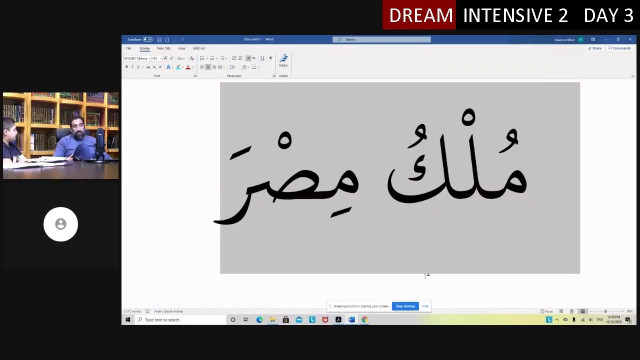Switch to the View ribbon tab
The height and width of the screenshot is (360, 640).
(x=182, y=48)
